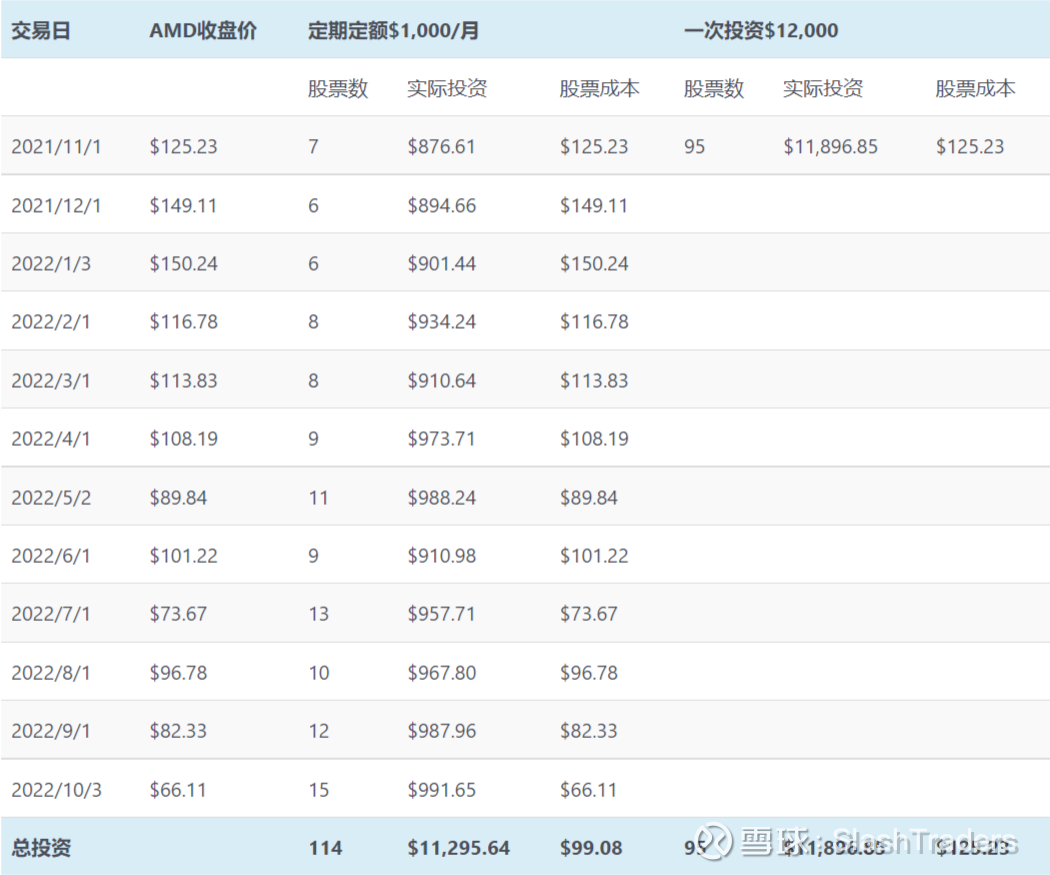Select the 一次投资$12,000 header cell
Image resolution: width=1050 pixels, height=875 pixels.
coord(761,30)
